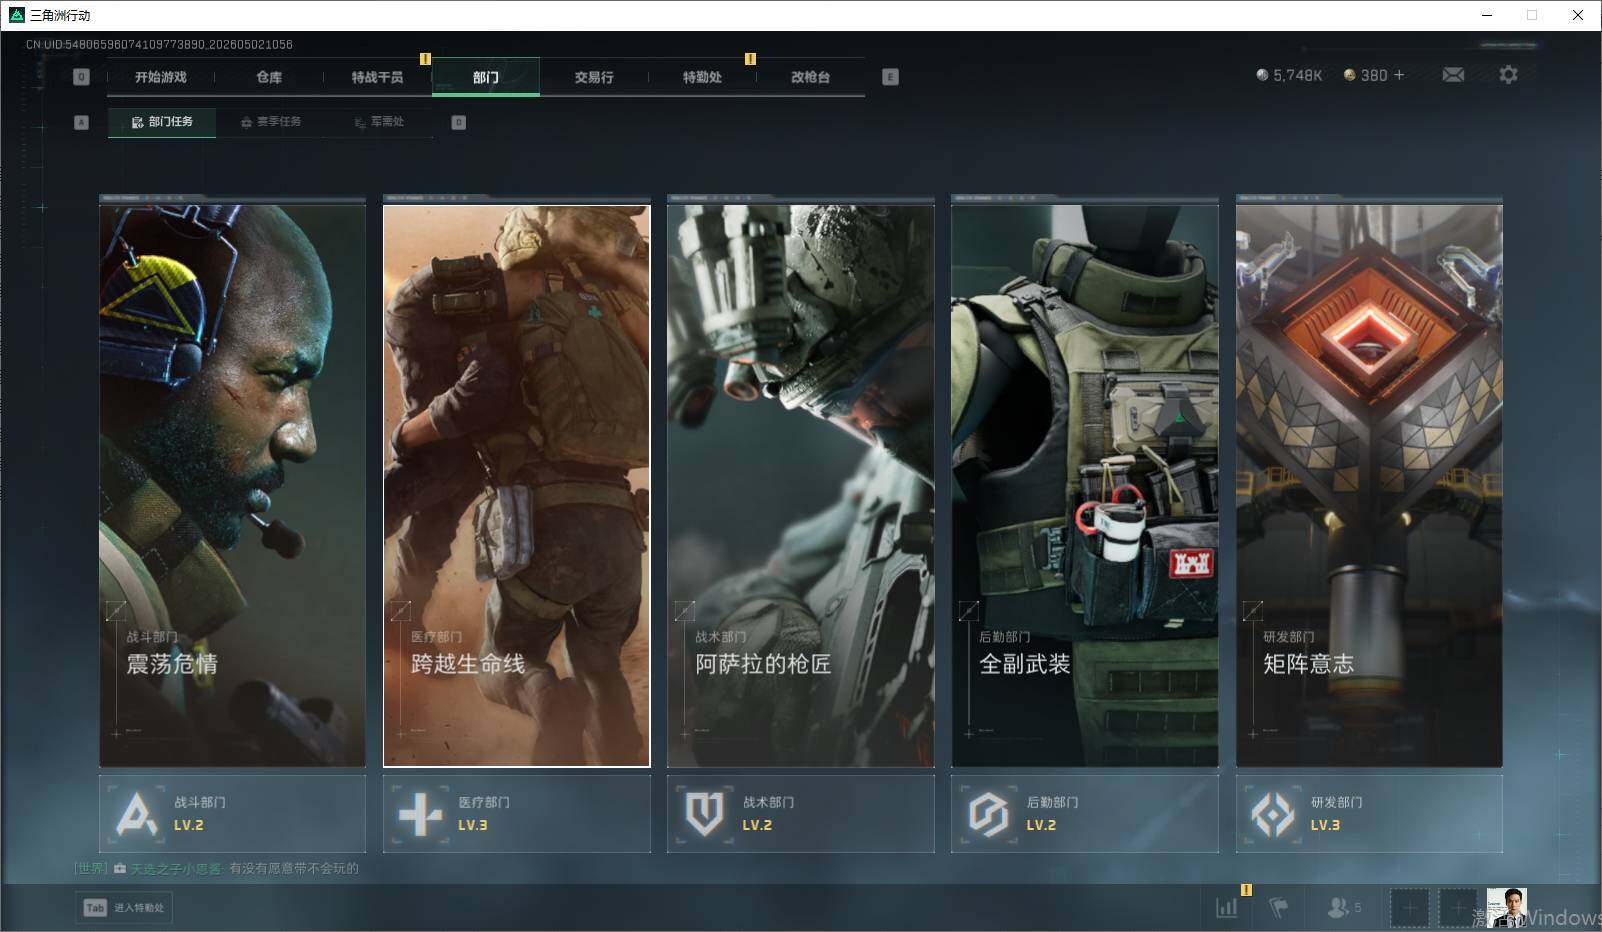Viewport: 1602px width, 932px height.
Task: Click the flags icon in bottom bar
Action: coord(1278,907)
